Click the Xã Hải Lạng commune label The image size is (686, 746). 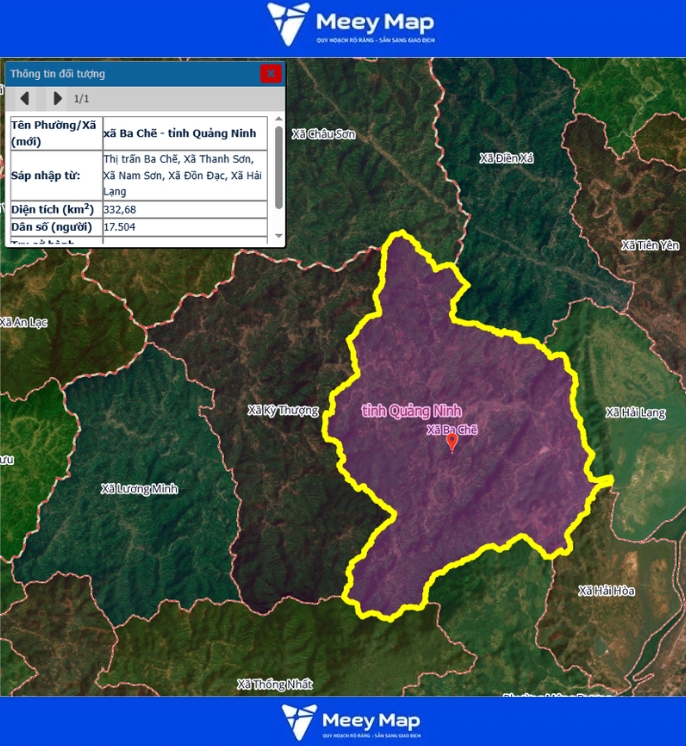pos(635,412)
